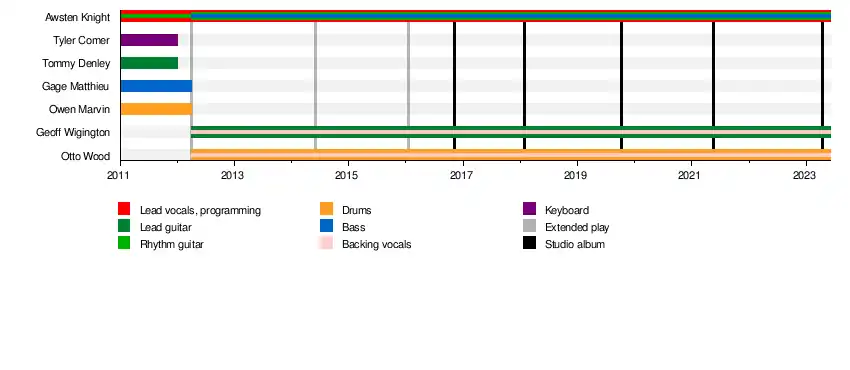Select Tyler Comer's purple keyboard bar
Screen dimensions: 850x370
(x=150, y=40)
